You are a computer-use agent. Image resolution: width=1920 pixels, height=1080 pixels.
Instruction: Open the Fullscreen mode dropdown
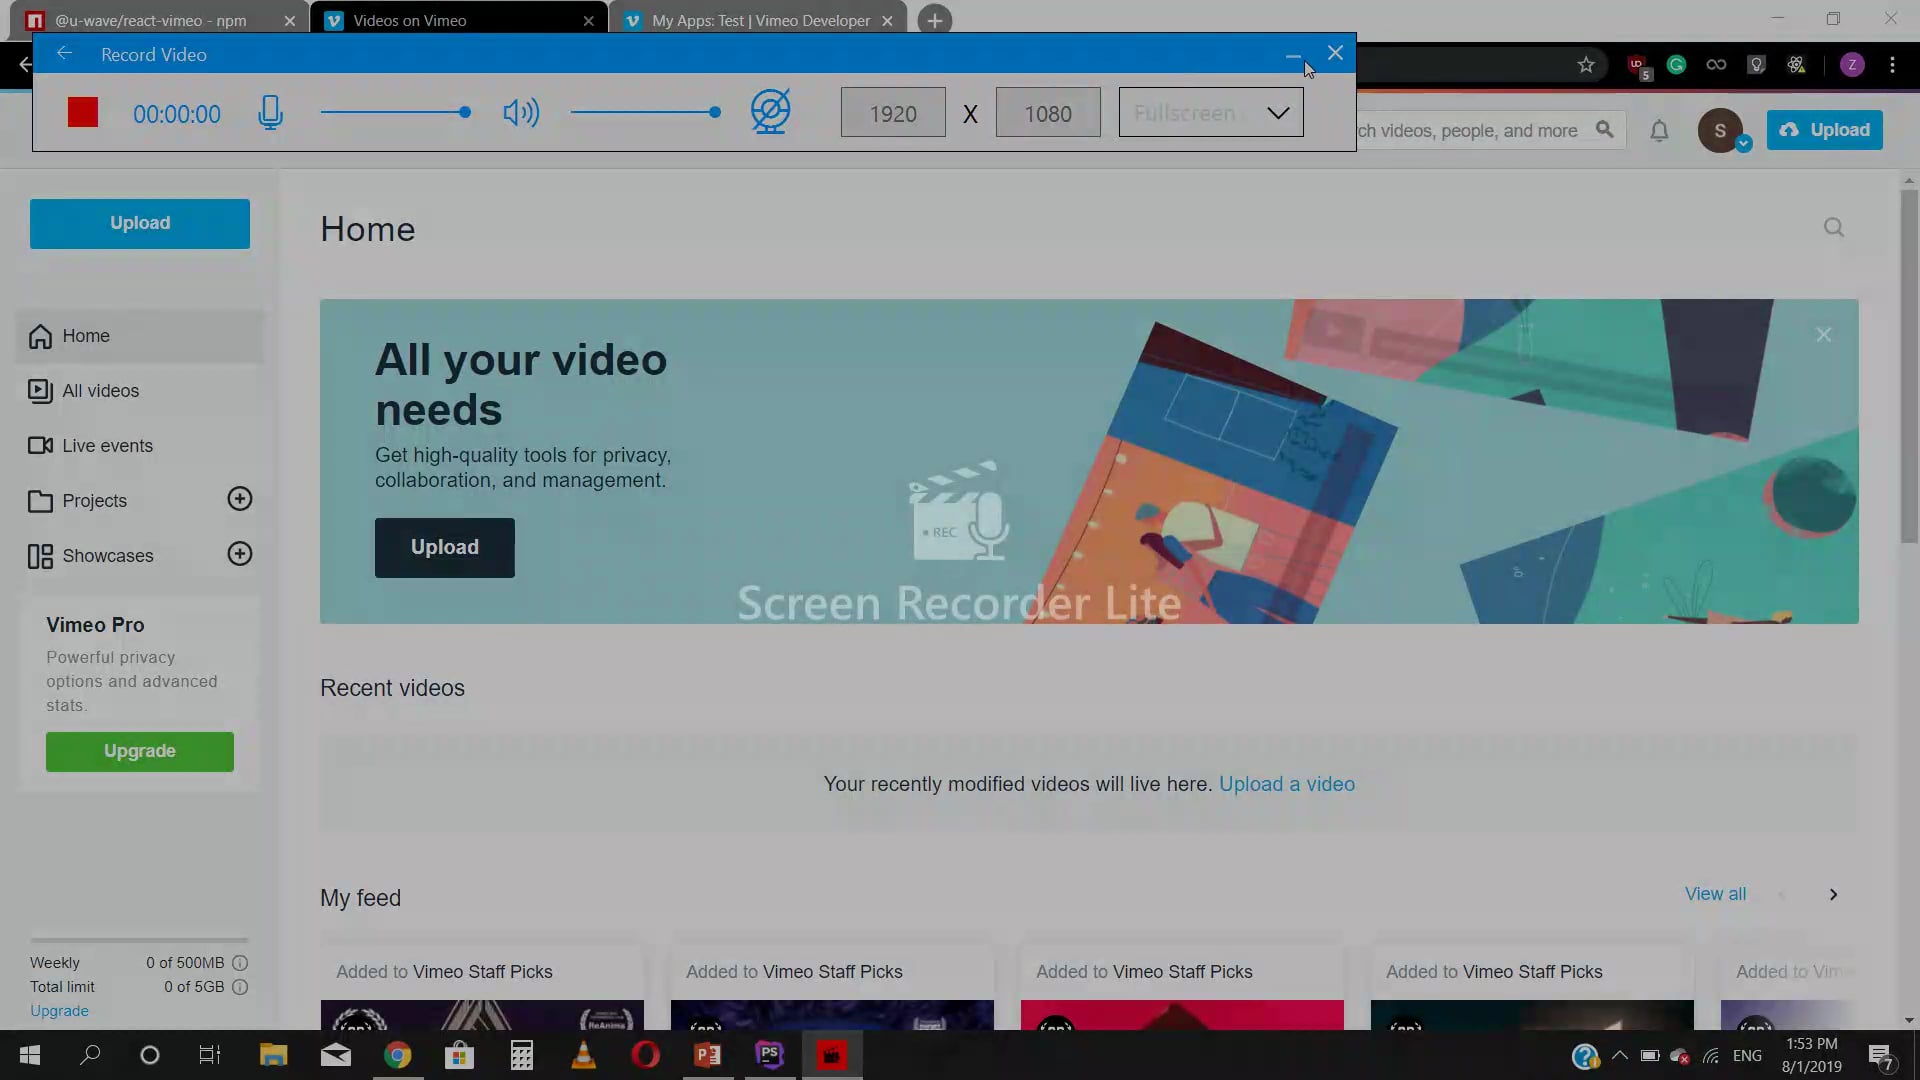(1211, 112)
